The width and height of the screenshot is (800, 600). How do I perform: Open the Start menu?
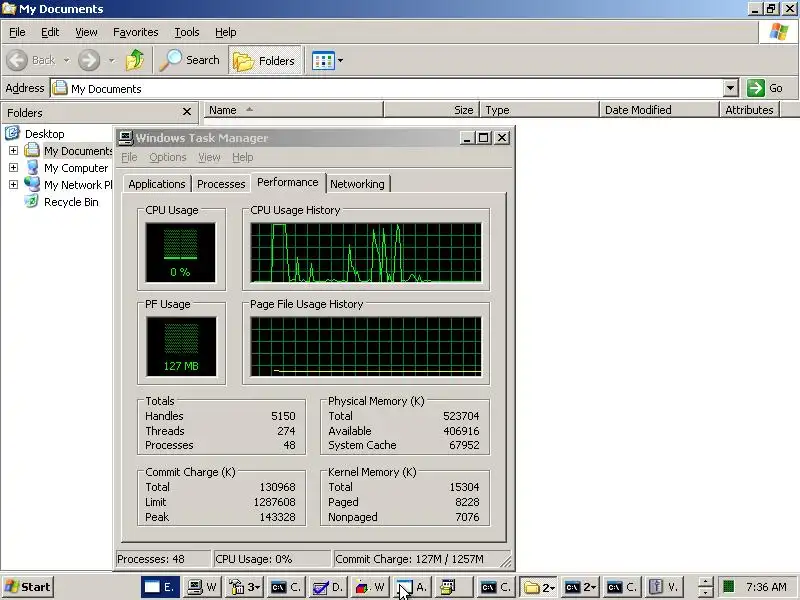coord(28,587)
